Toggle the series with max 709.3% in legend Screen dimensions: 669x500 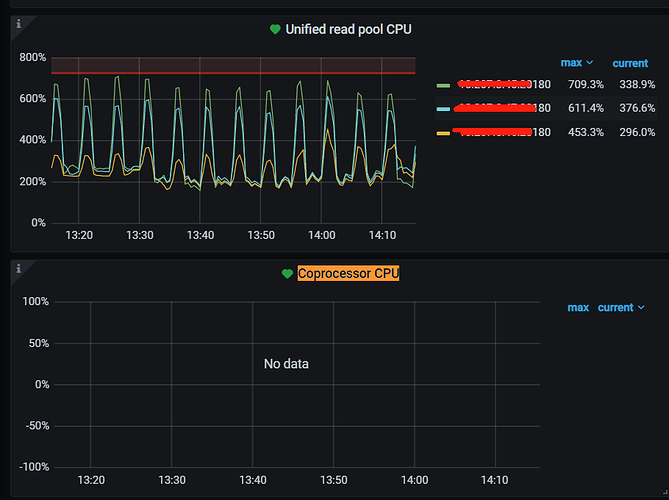502,84
